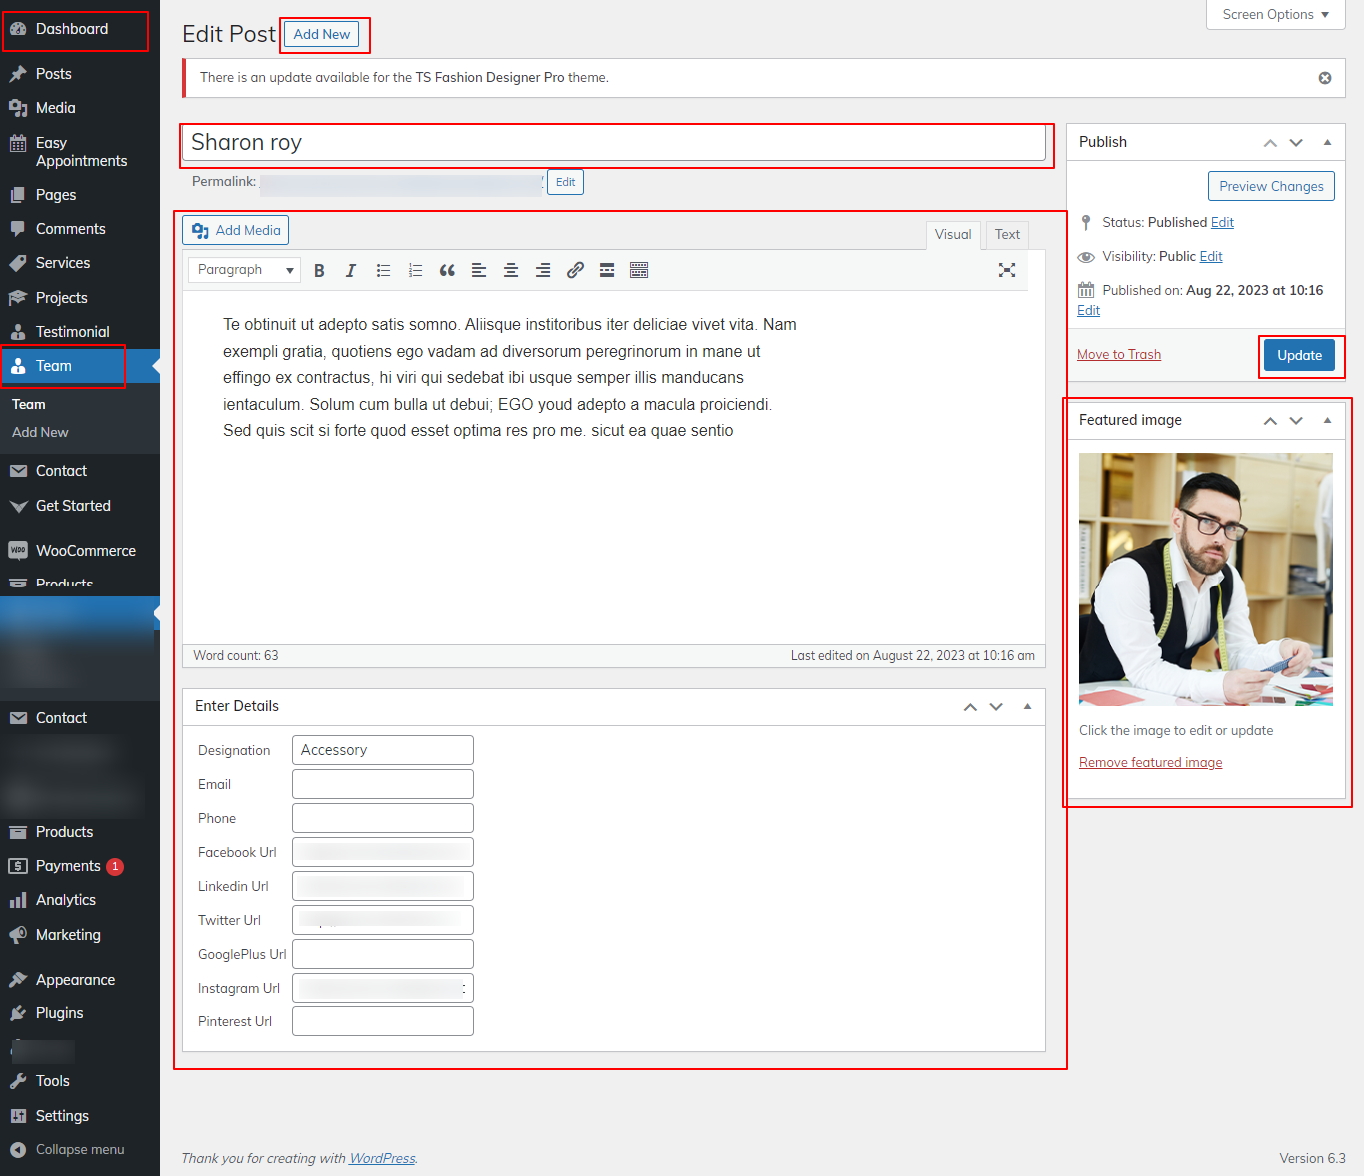Open the Appearance menu in sidebar
Screen dimensions: 1364x1176
[x=75, y=980]
